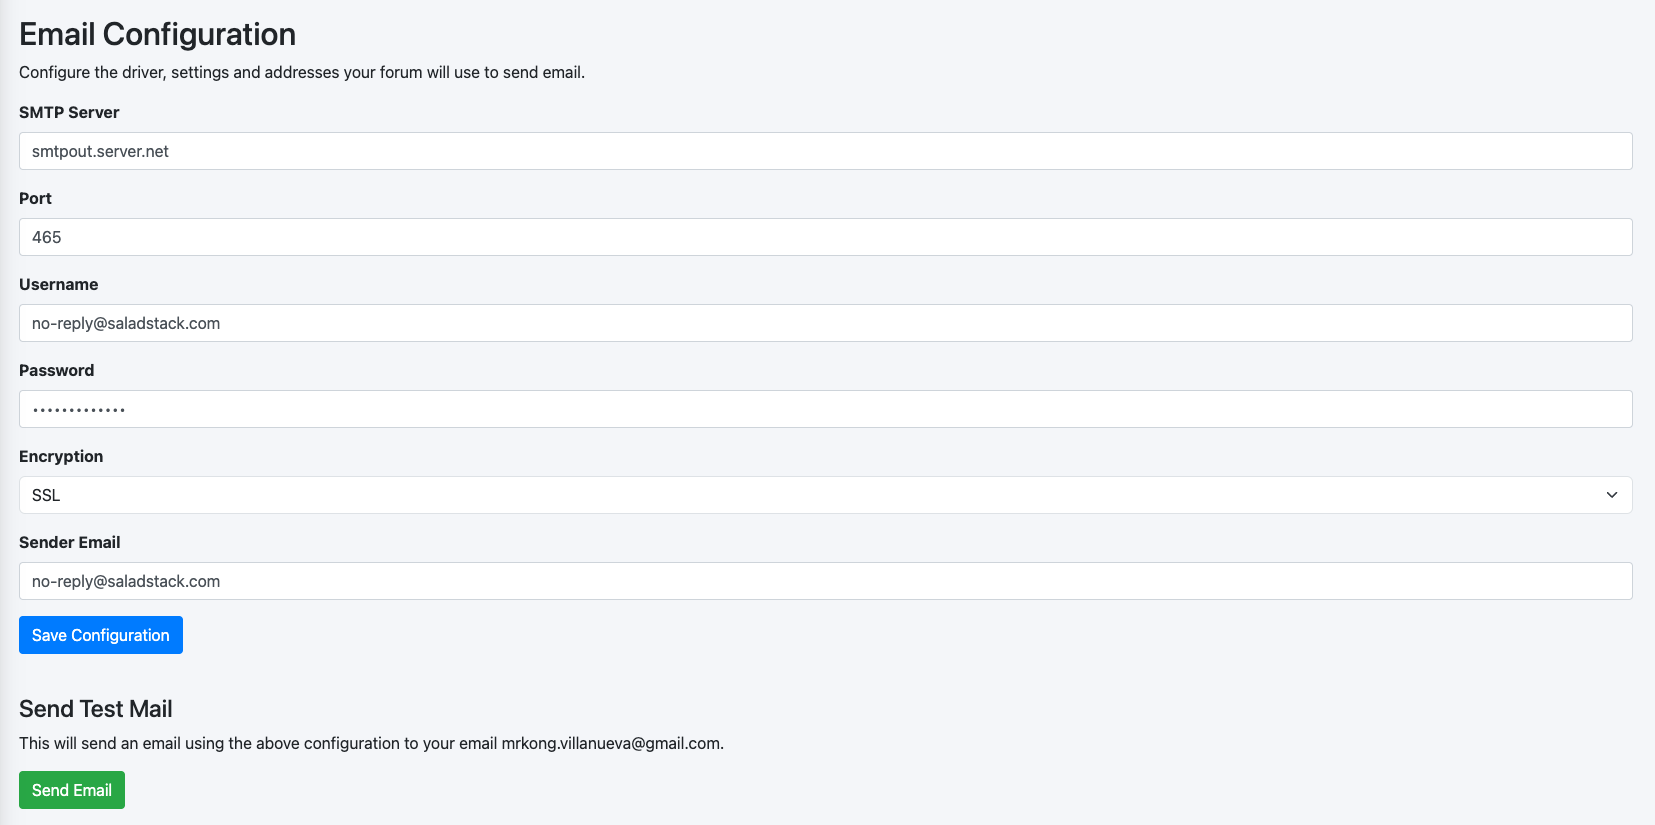Click the chevron arrow on Encryption select
The height and width of the screenshot is (825, 1655).
click(1611, 495)
